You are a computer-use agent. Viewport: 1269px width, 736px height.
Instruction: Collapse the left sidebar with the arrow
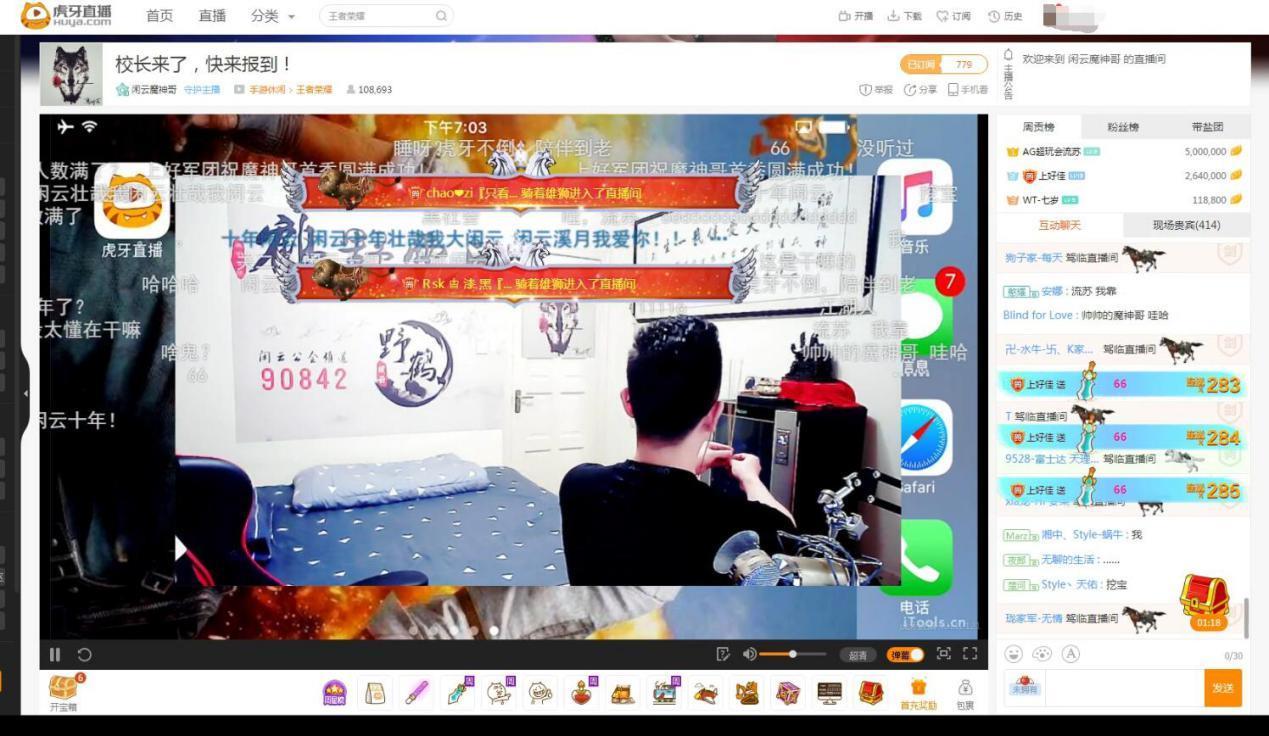pos(26,393)
